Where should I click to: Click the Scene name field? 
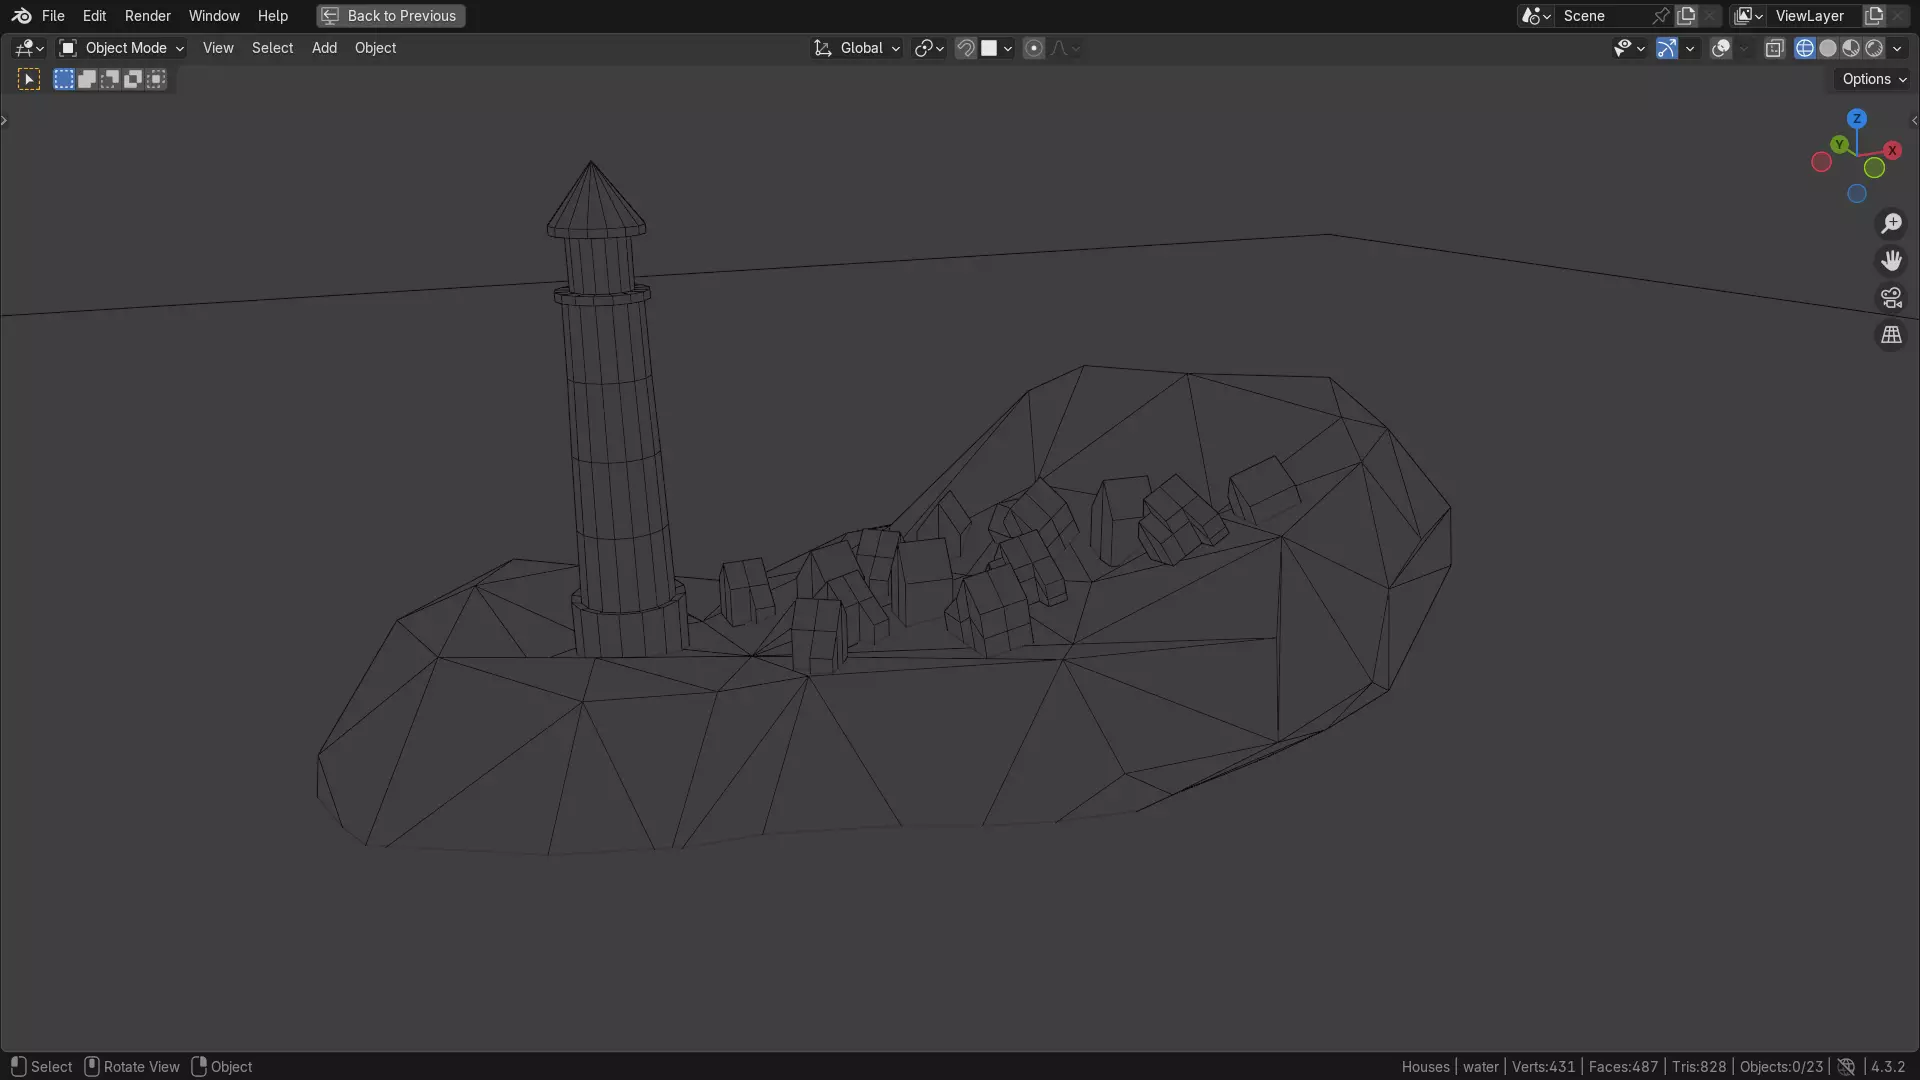pyautogui.click(x=1603, y=16)
